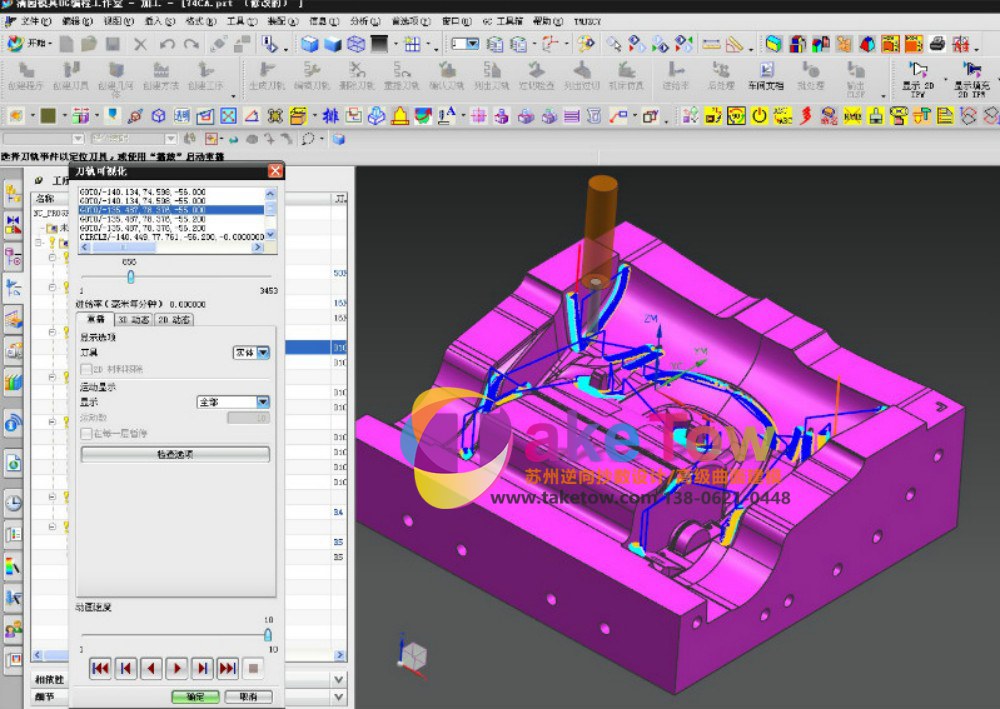This screenshot has width=1000, height=709.
Task: Click the stop playback button
Action: [x=253, y=668]
